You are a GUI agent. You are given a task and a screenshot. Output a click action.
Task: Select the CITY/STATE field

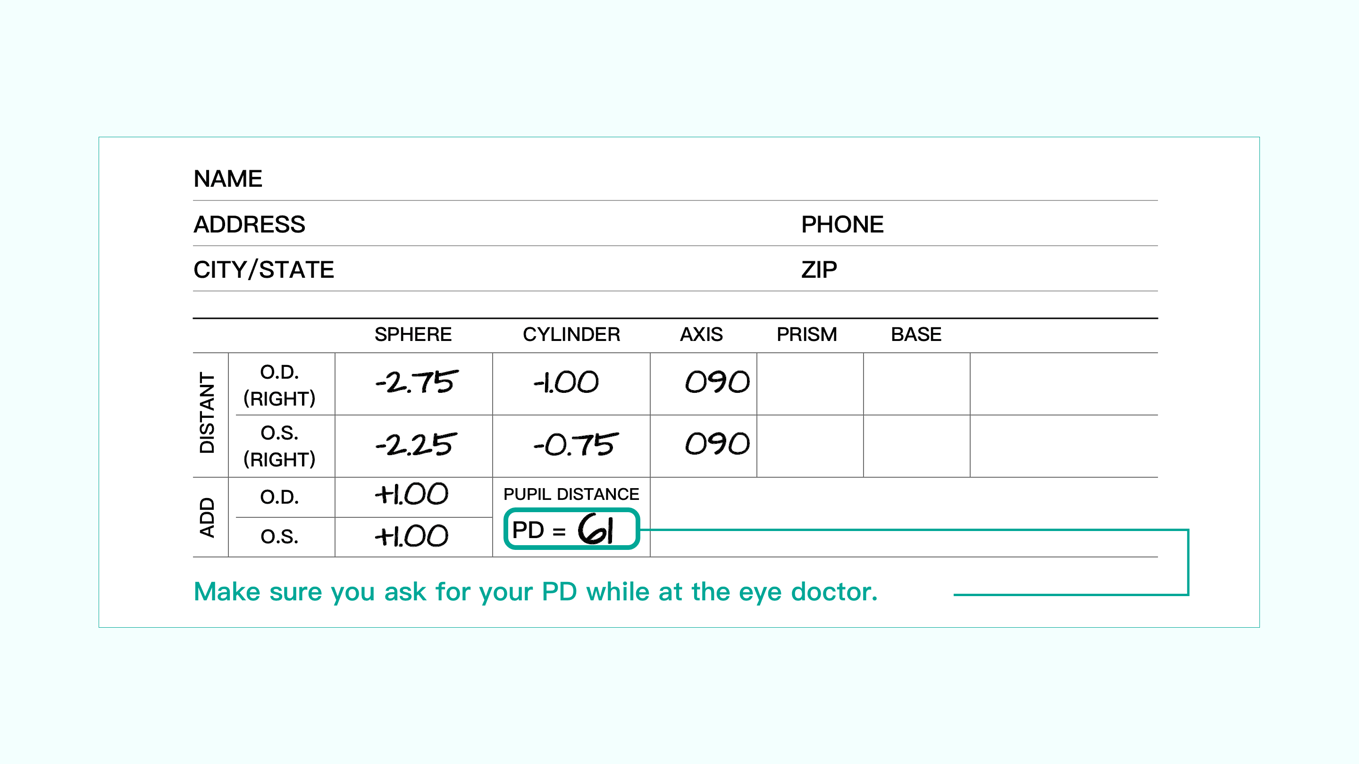click(263, 270)
